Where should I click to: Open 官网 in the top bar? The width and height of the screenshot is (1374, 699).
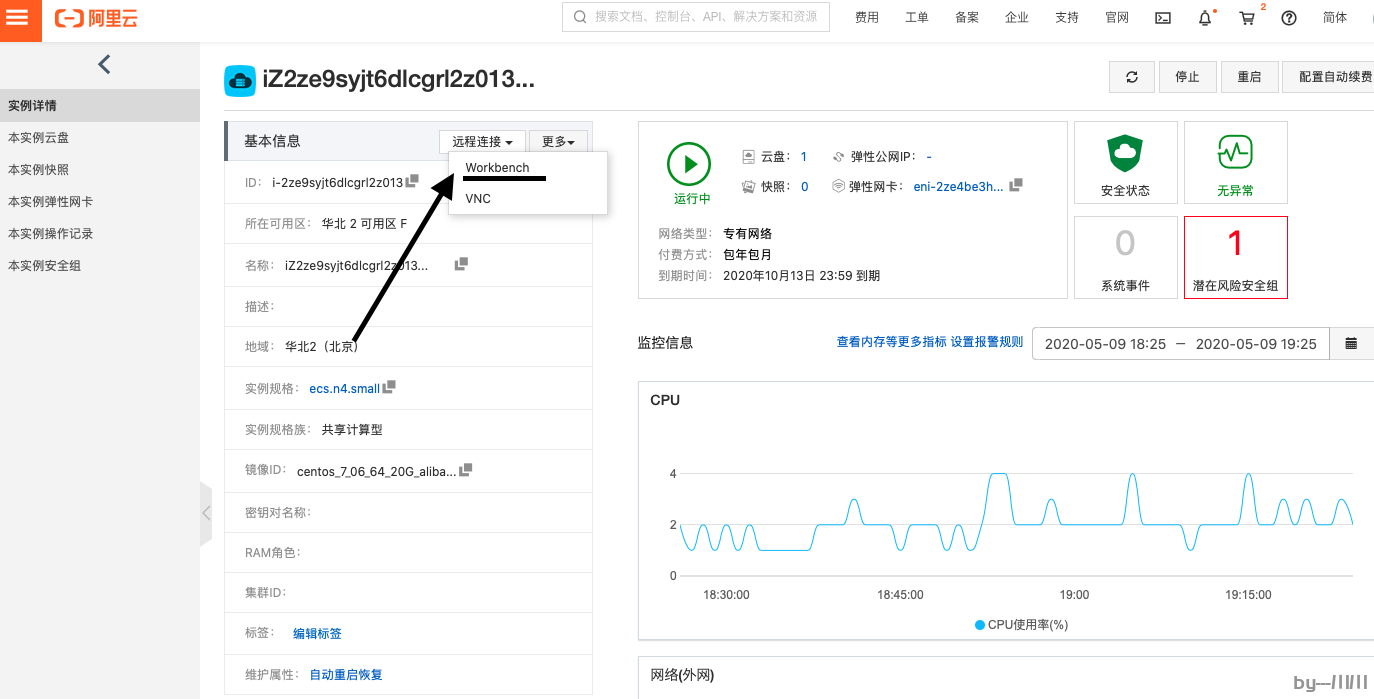pyautogui.click(x=1117, y=18)
